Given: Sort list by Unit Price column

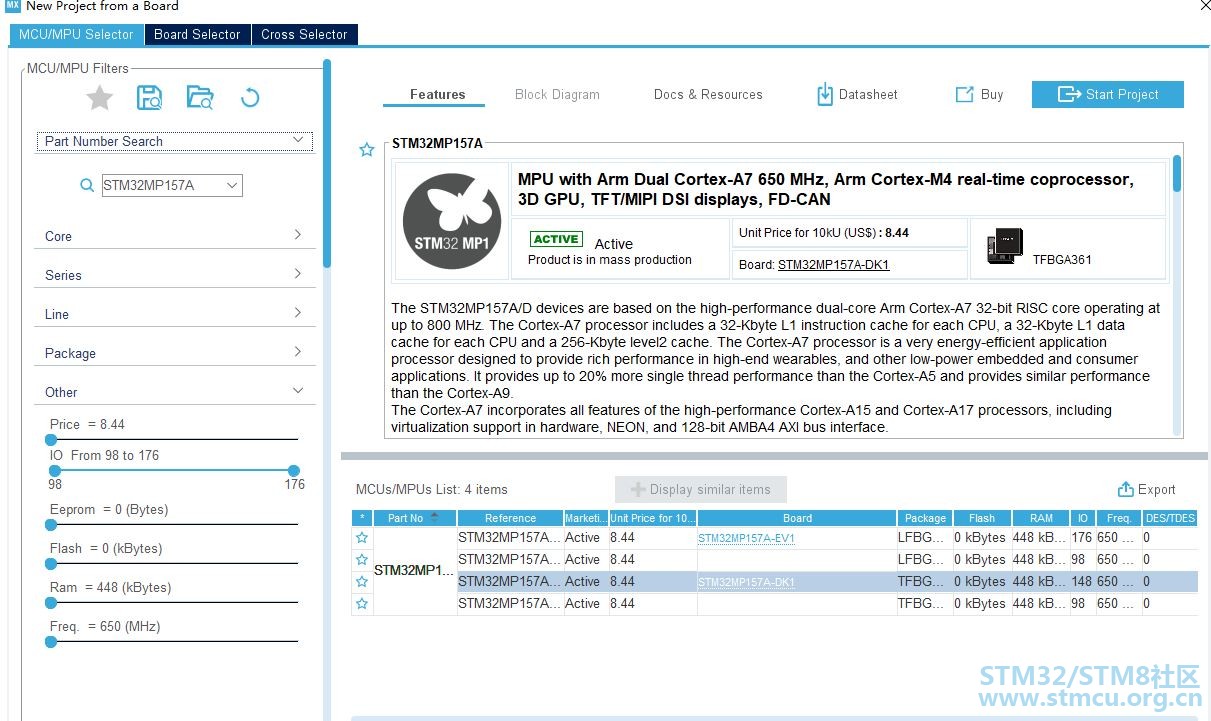Looking at the screenshot, I should point(652,518).
